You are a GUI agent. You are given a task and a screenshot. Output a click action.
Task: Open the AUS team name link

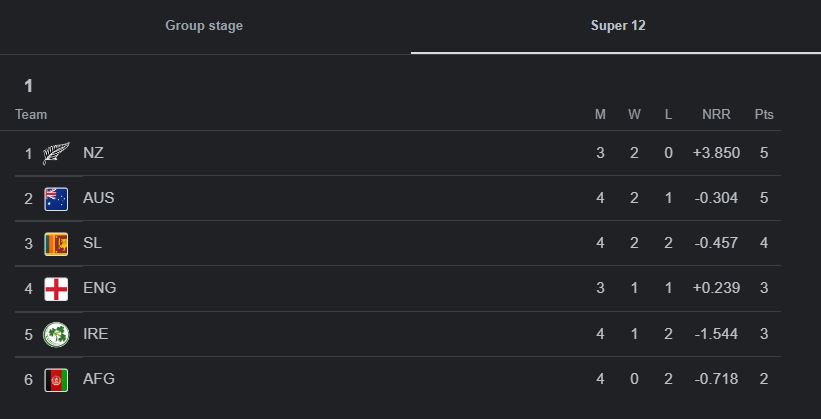[98, 198]
